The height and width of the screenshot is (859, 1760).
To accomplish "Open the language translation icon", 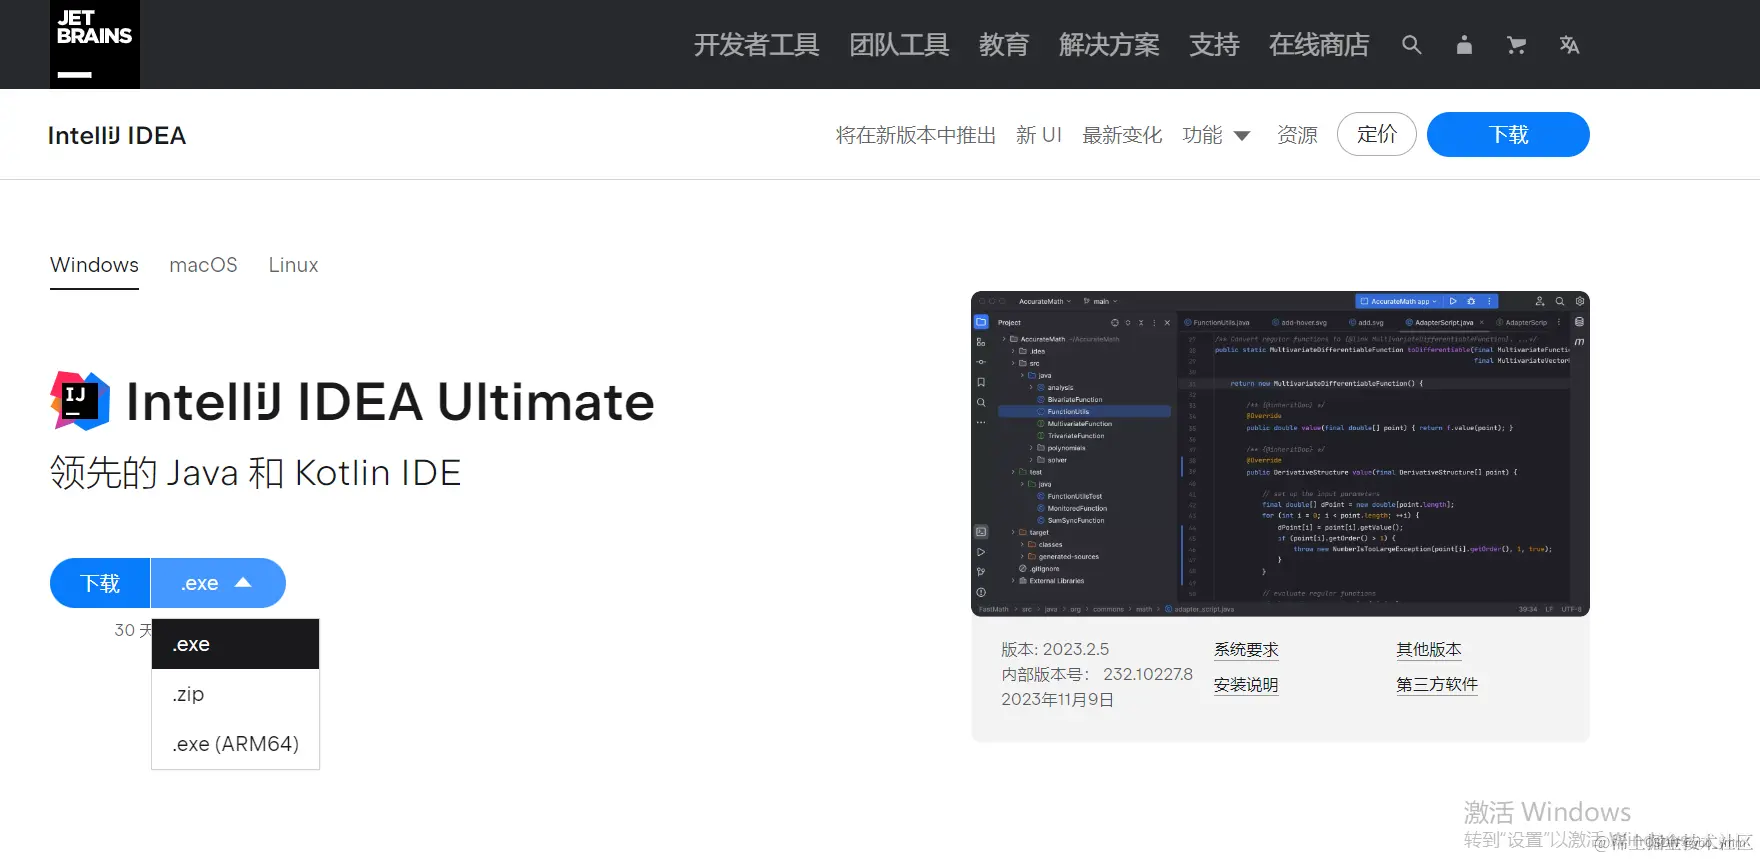I will (x=1569, y=45).
